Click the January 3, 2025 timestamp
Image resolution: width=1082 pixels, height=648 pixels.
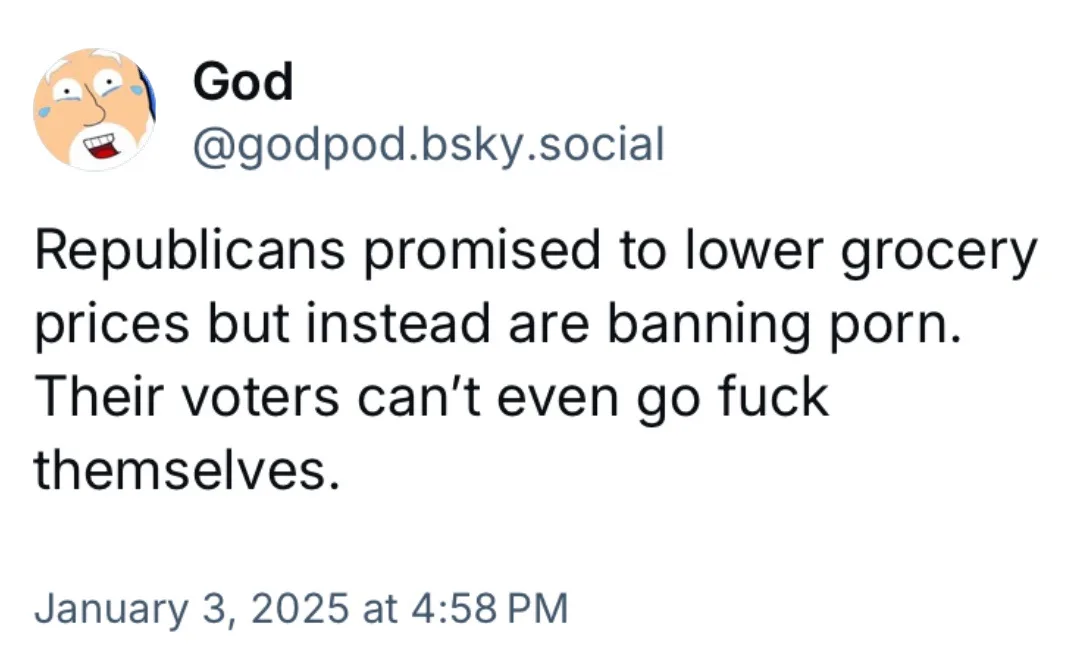click(302, 609)
